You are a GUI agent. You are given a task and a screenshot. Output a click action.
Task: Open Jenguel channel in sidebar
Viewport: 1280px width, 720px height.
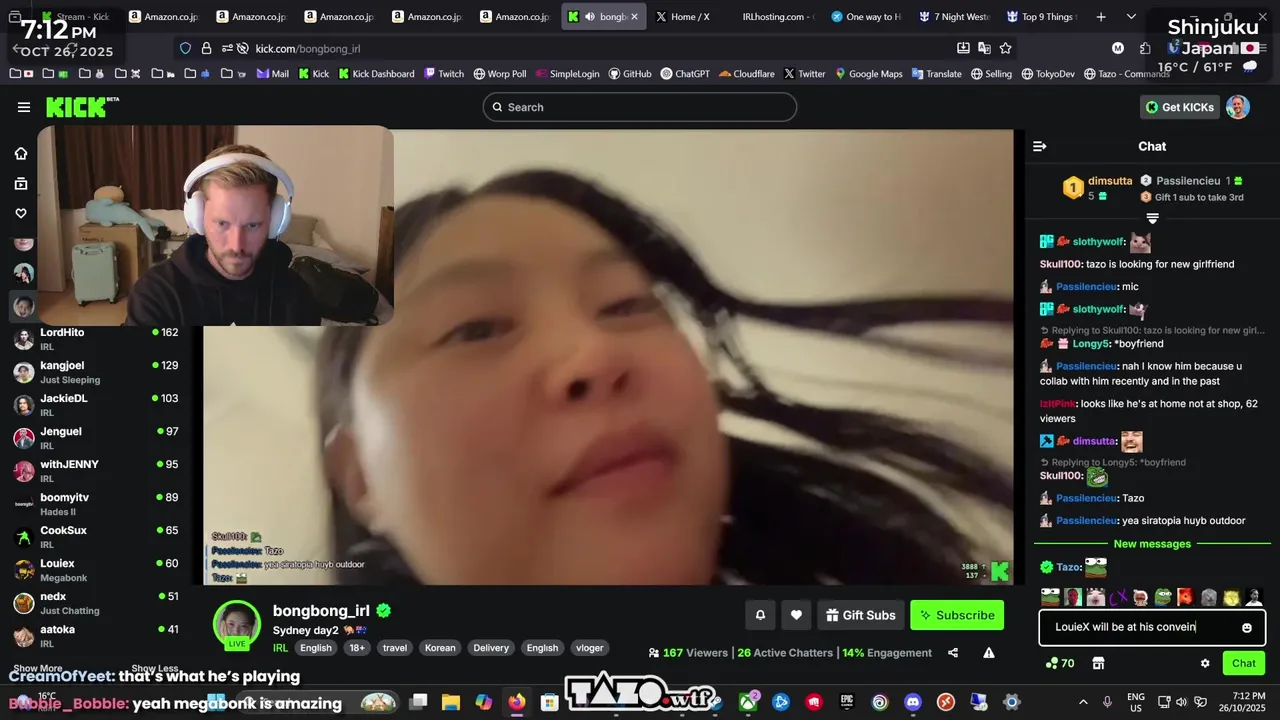click(x=95, y=438)
